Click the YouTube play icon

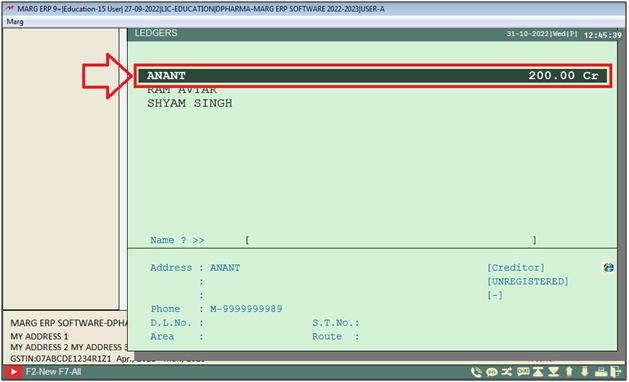click(x=13, y=372)
